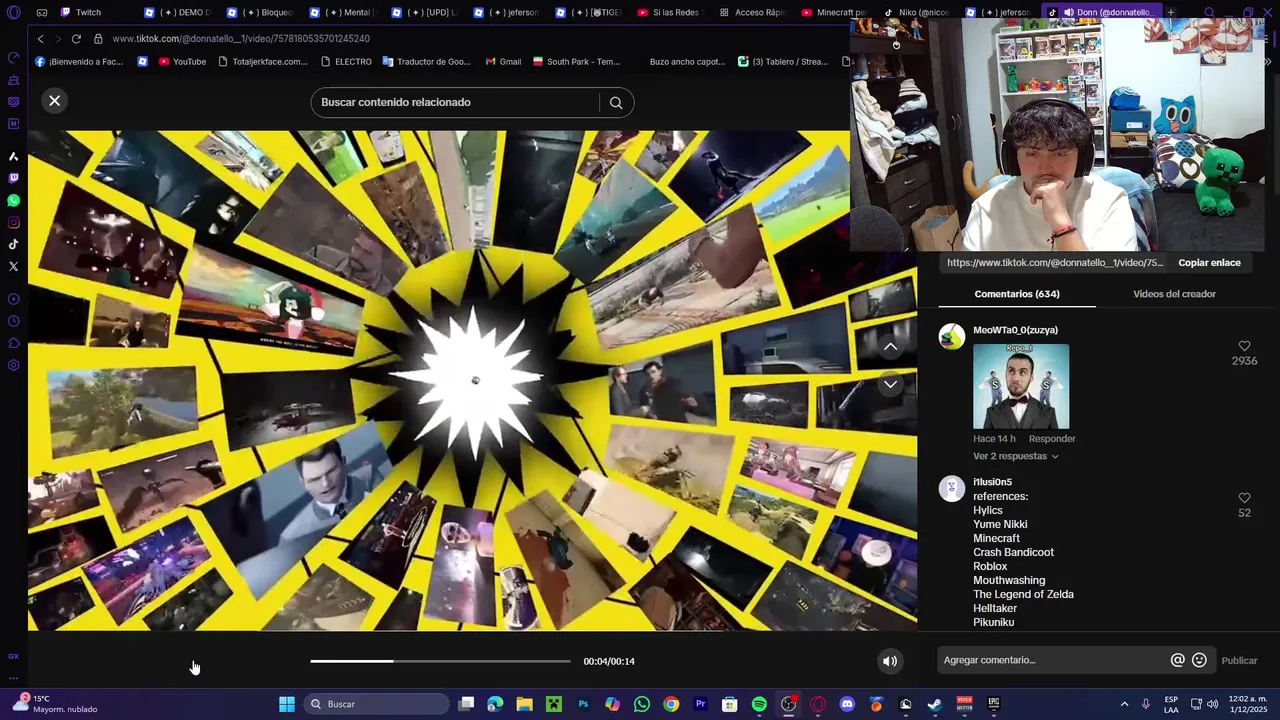This screenshot has width=1280, height=720.
Task: Mute the video with the speaker button
Action: 890,661
